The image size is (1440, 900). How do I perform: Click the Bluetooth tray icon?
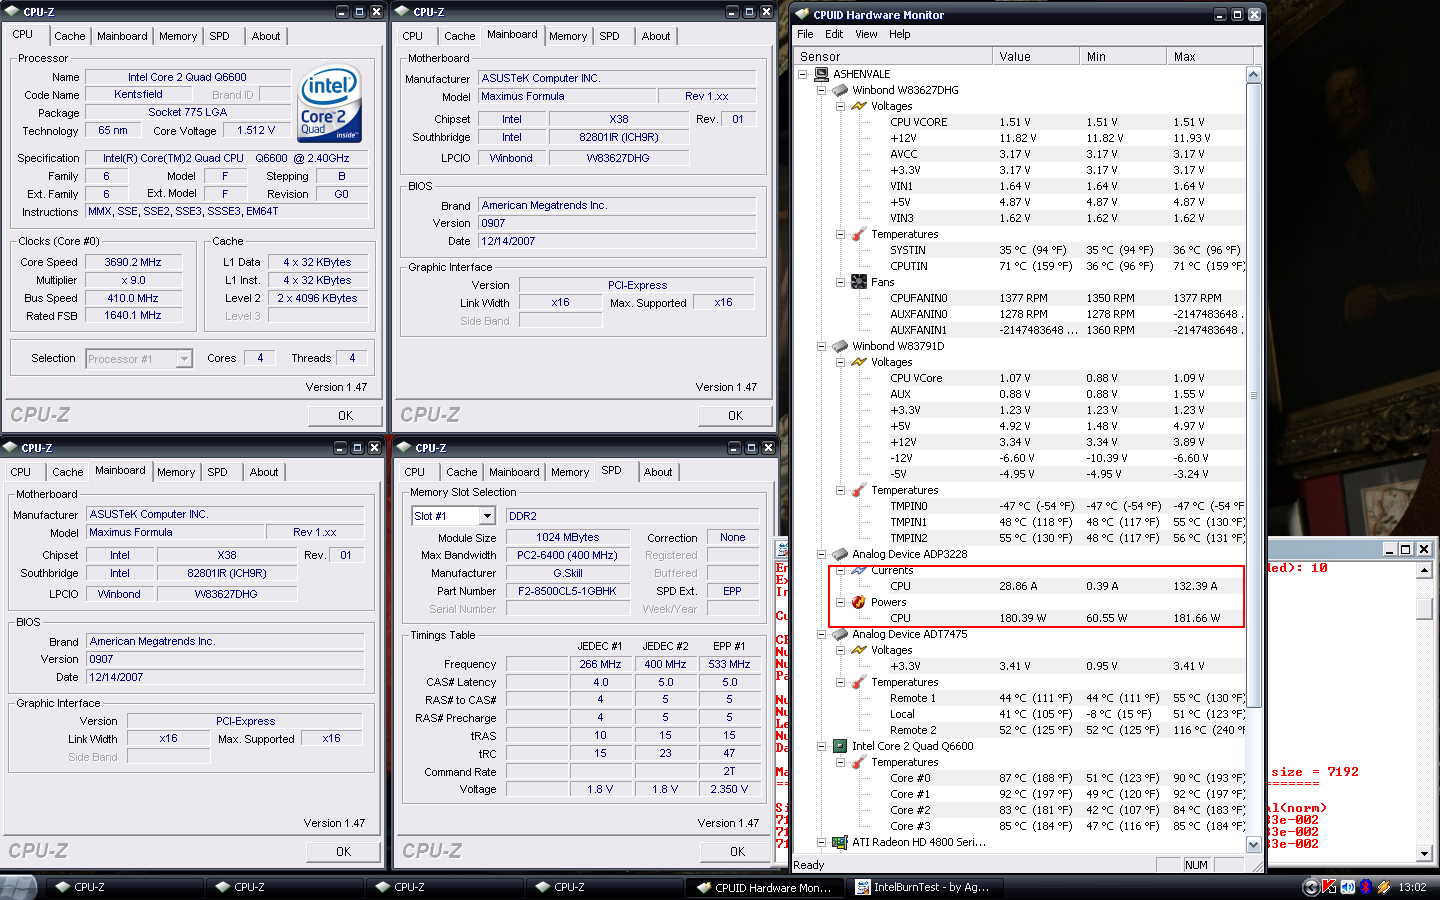1365,887
